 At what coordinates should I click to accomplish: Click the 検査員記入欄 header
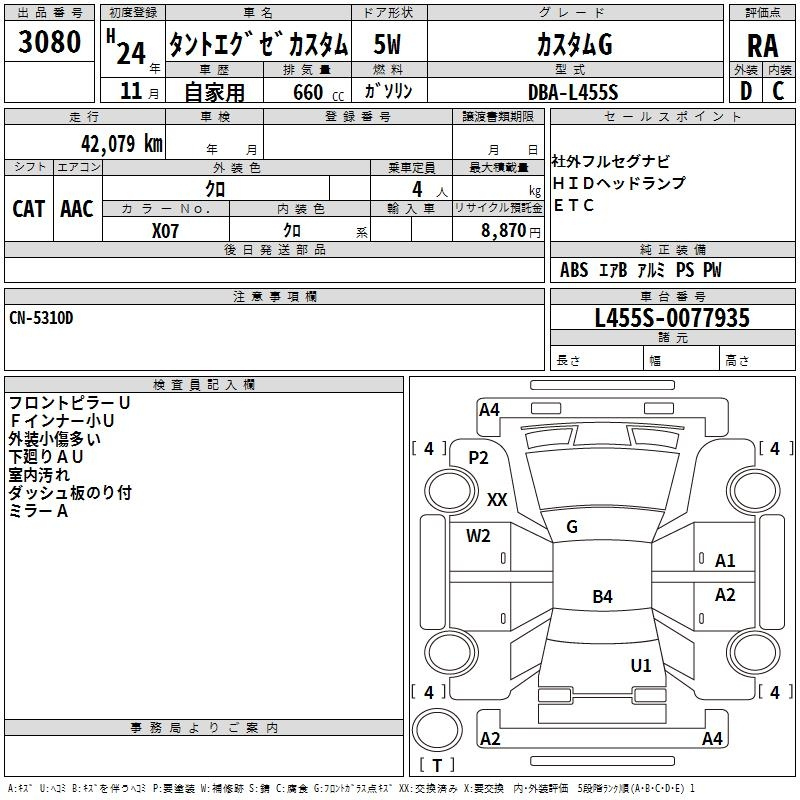coord(204,385)
